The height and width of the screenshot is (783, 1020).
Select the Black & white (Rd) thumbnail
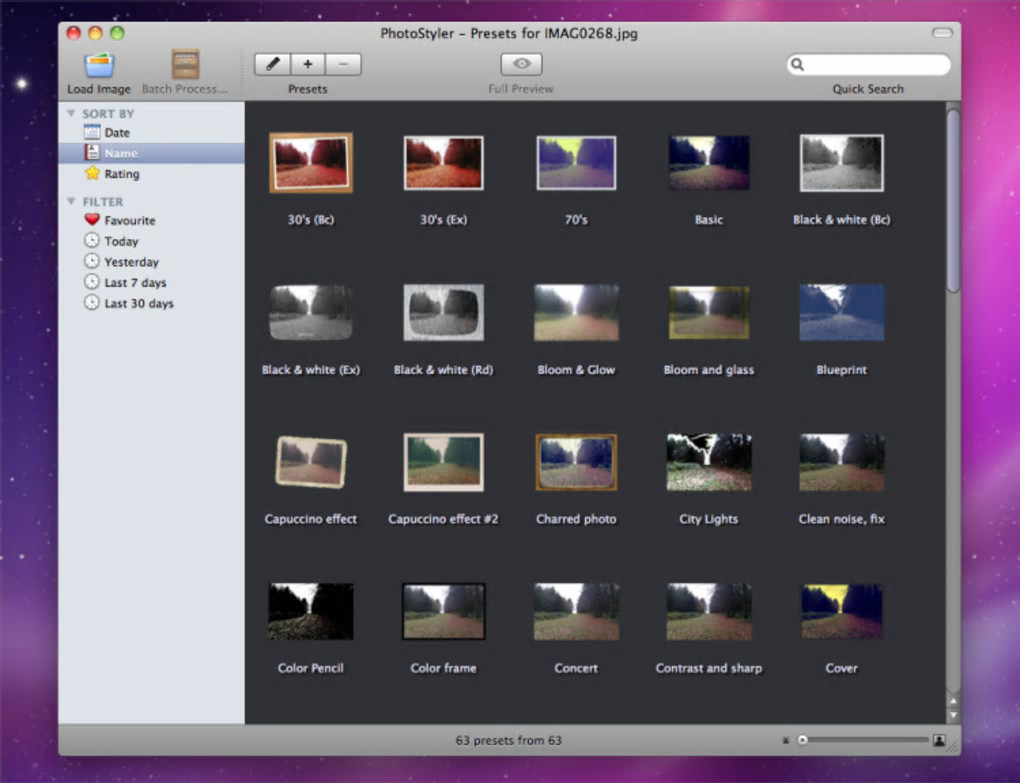tap(444, 312)
